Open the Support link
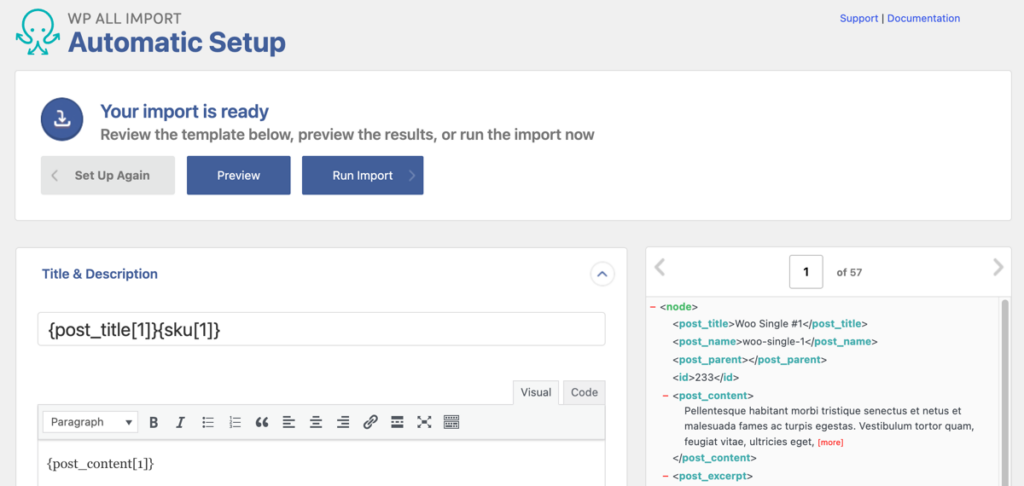The height and width of the screenshot is (486, 1024). coord(859,18)
